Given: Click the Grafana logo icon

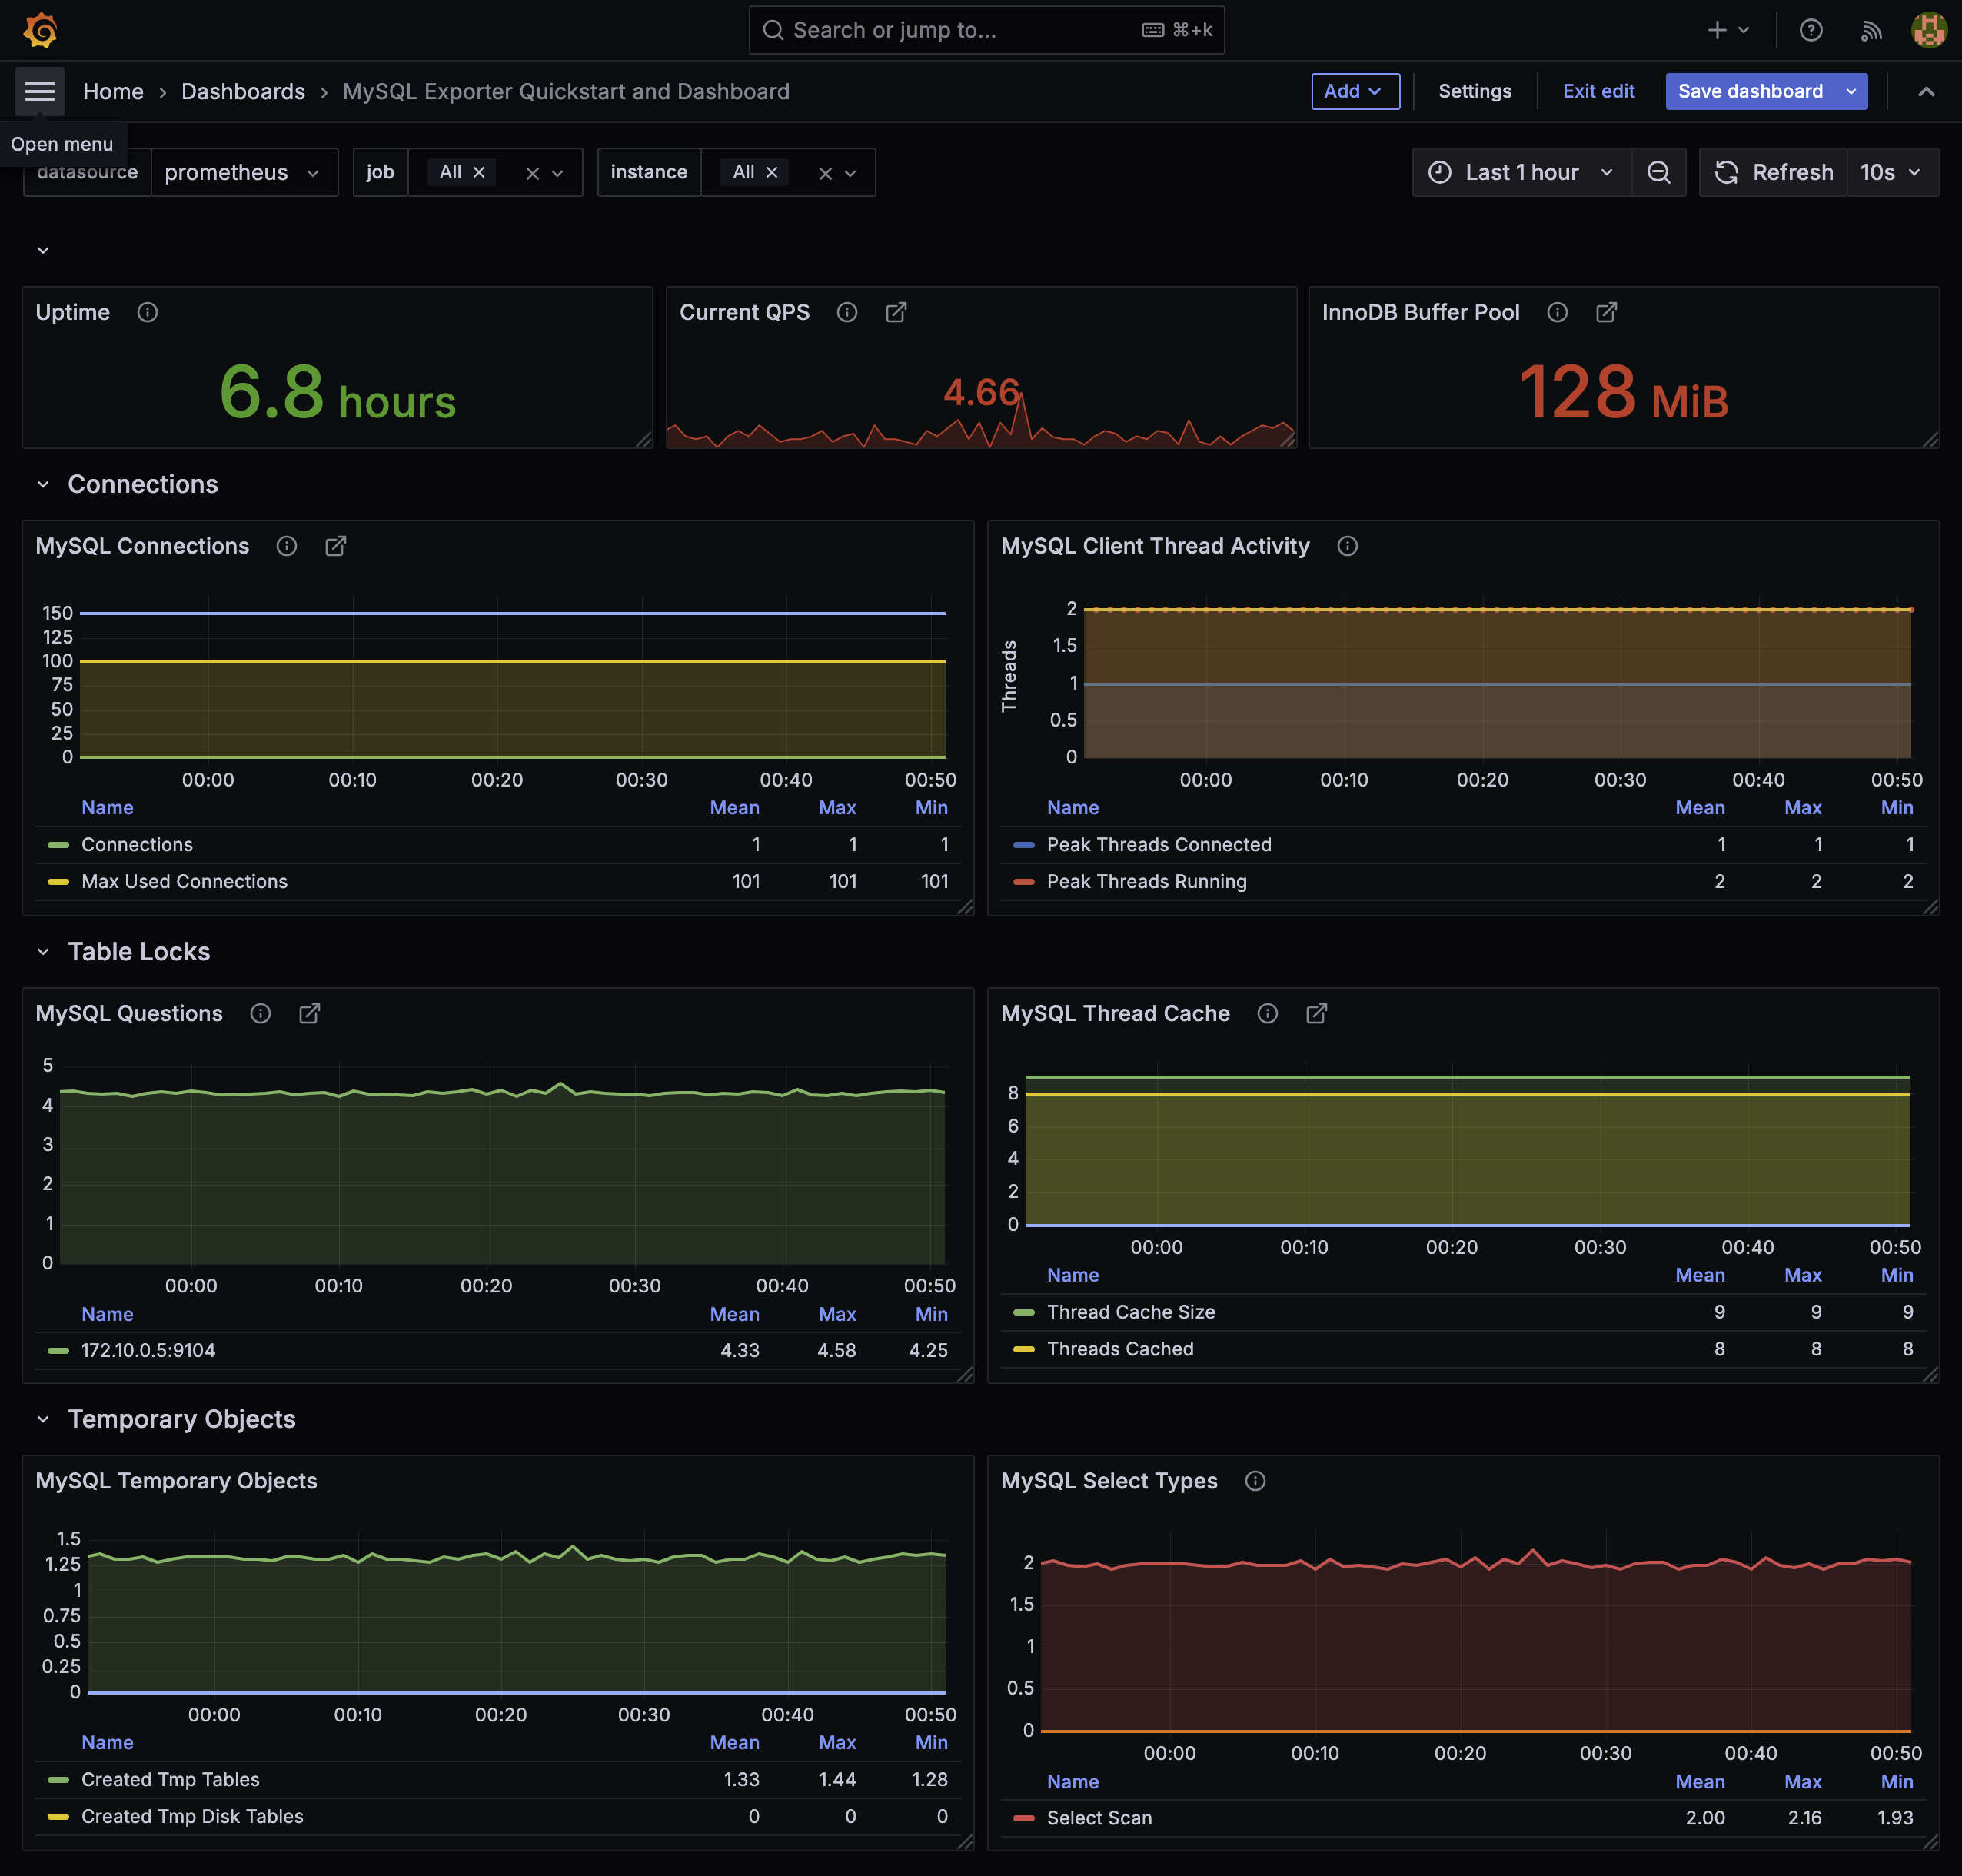Looking at the screenshot, I should (40, 30).
